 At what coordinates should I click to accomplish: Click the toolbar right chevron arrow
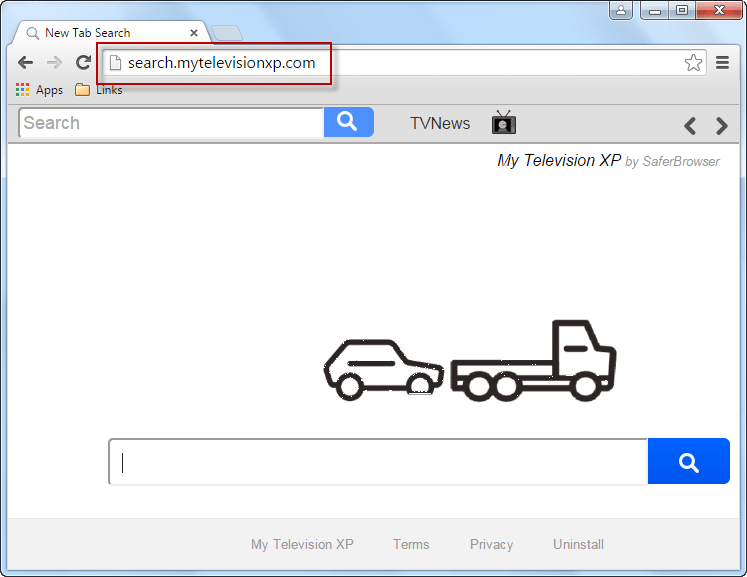click(x=722, y=126)
